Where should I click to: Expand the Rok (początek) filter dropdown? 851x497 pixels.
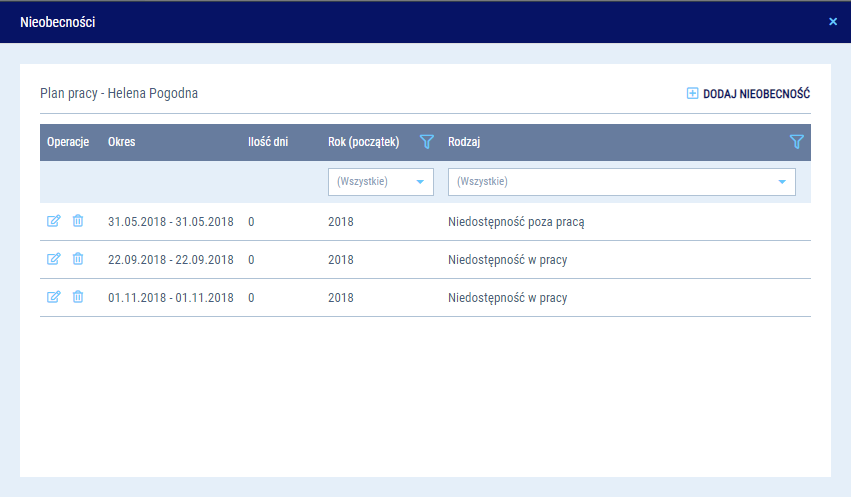[420, 182]
